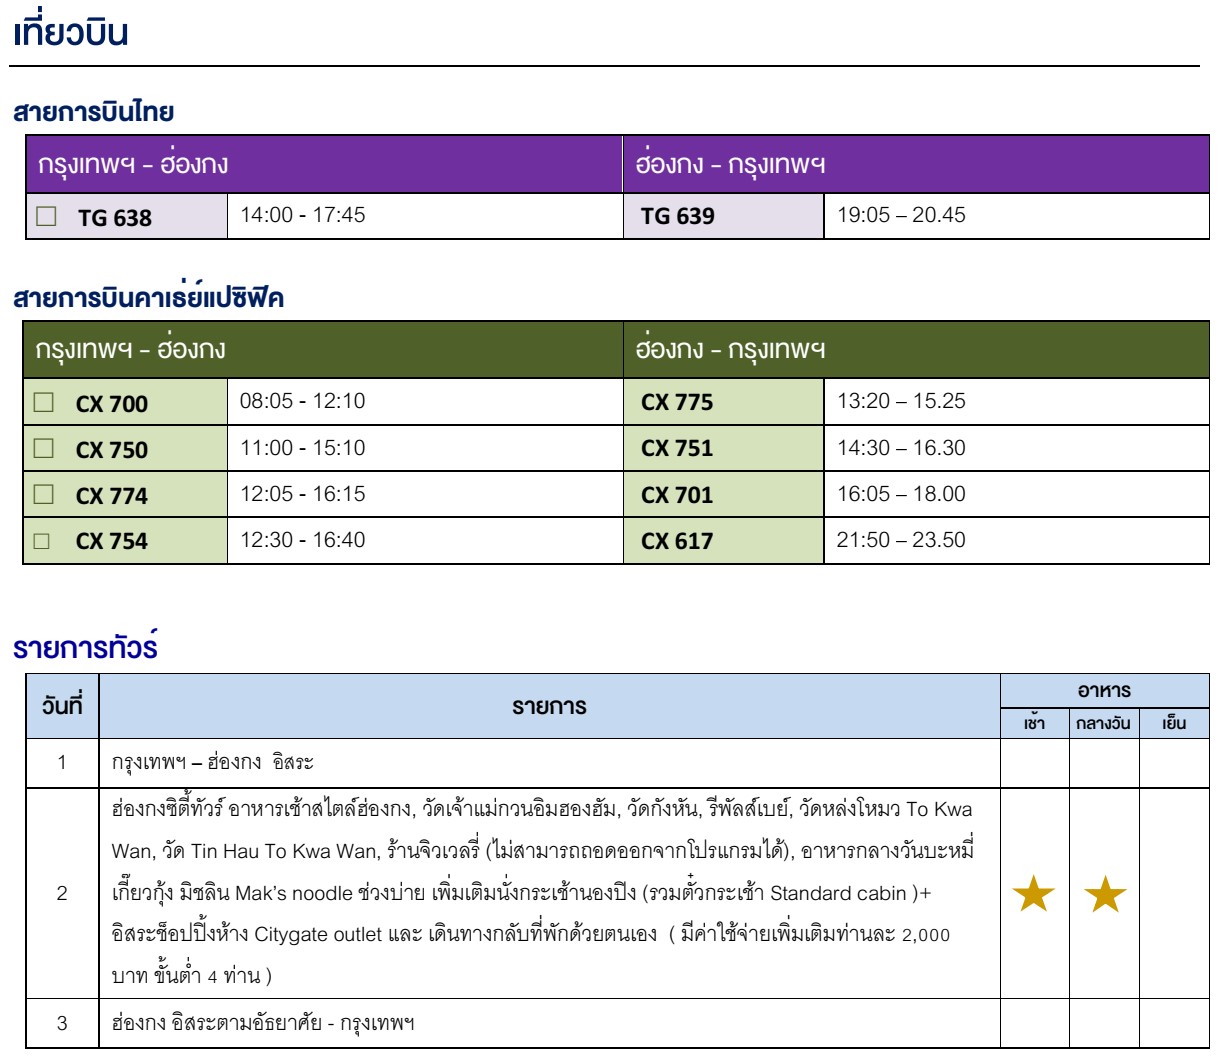Select the time 14:30 – 16.30
The height and width of the screenshot is (1057, 1221).
coord(901,447)
